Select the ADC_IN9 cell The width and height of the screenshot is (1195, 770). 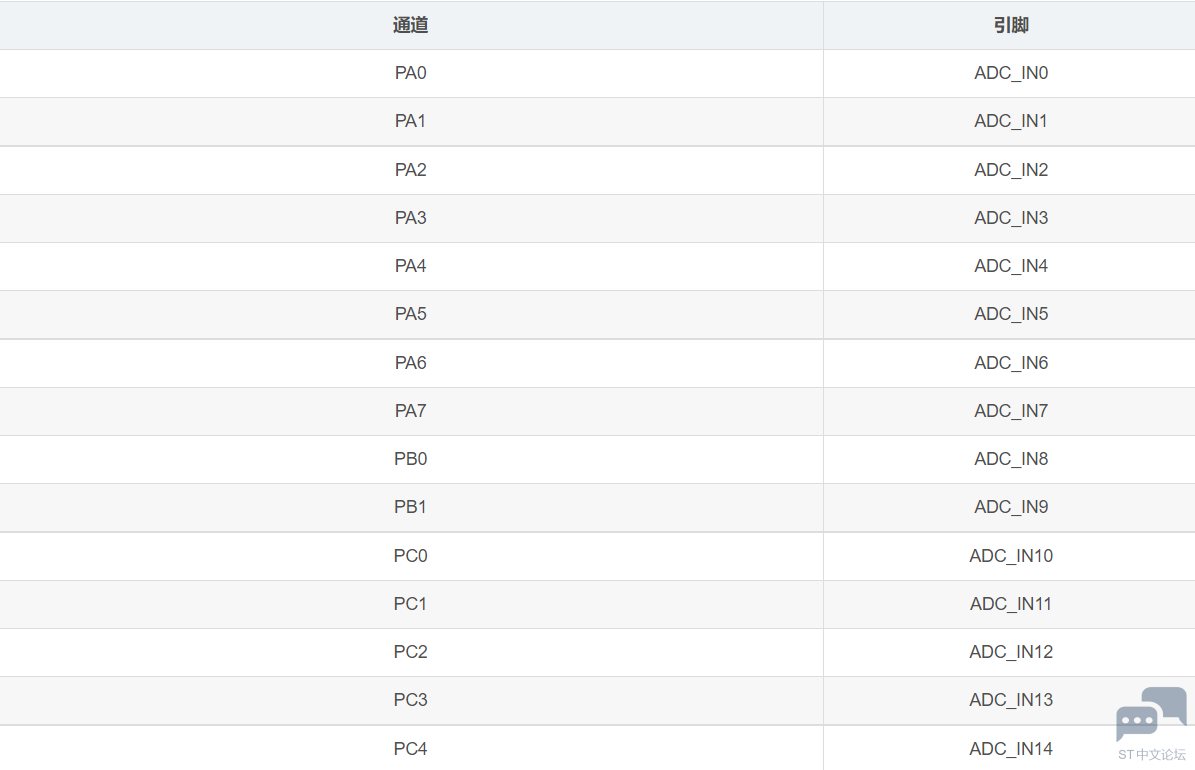[1010, 507]
